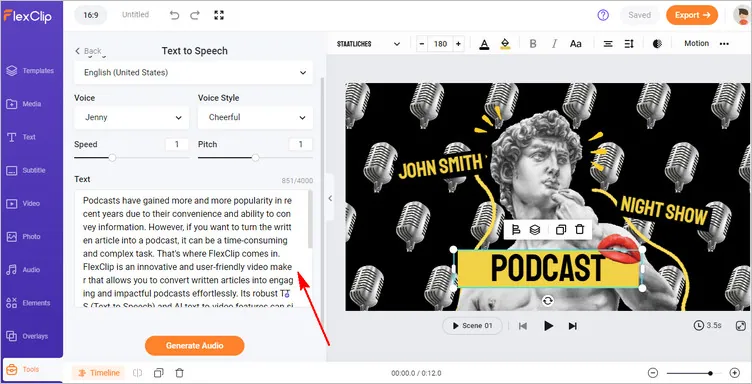
Task: Skip to next scene
Action: pos(573,326)
